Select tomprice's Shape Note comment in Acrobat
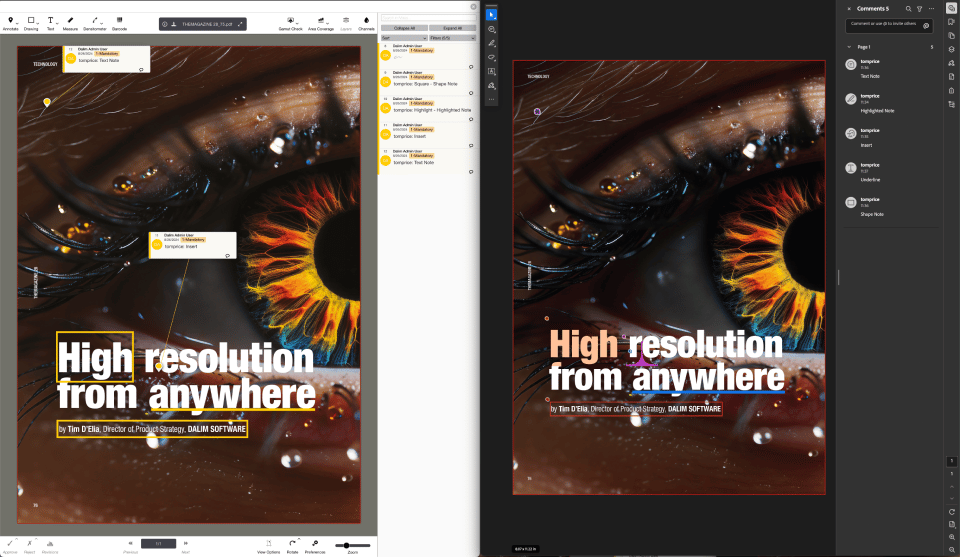Viewport: 960px width, 557px height. click(891, 206)
